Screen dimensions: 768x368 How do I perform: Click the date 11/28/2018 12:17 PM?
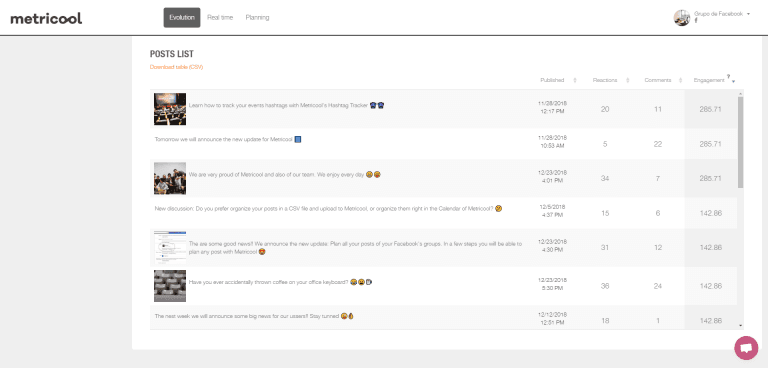tap(552, 107)
